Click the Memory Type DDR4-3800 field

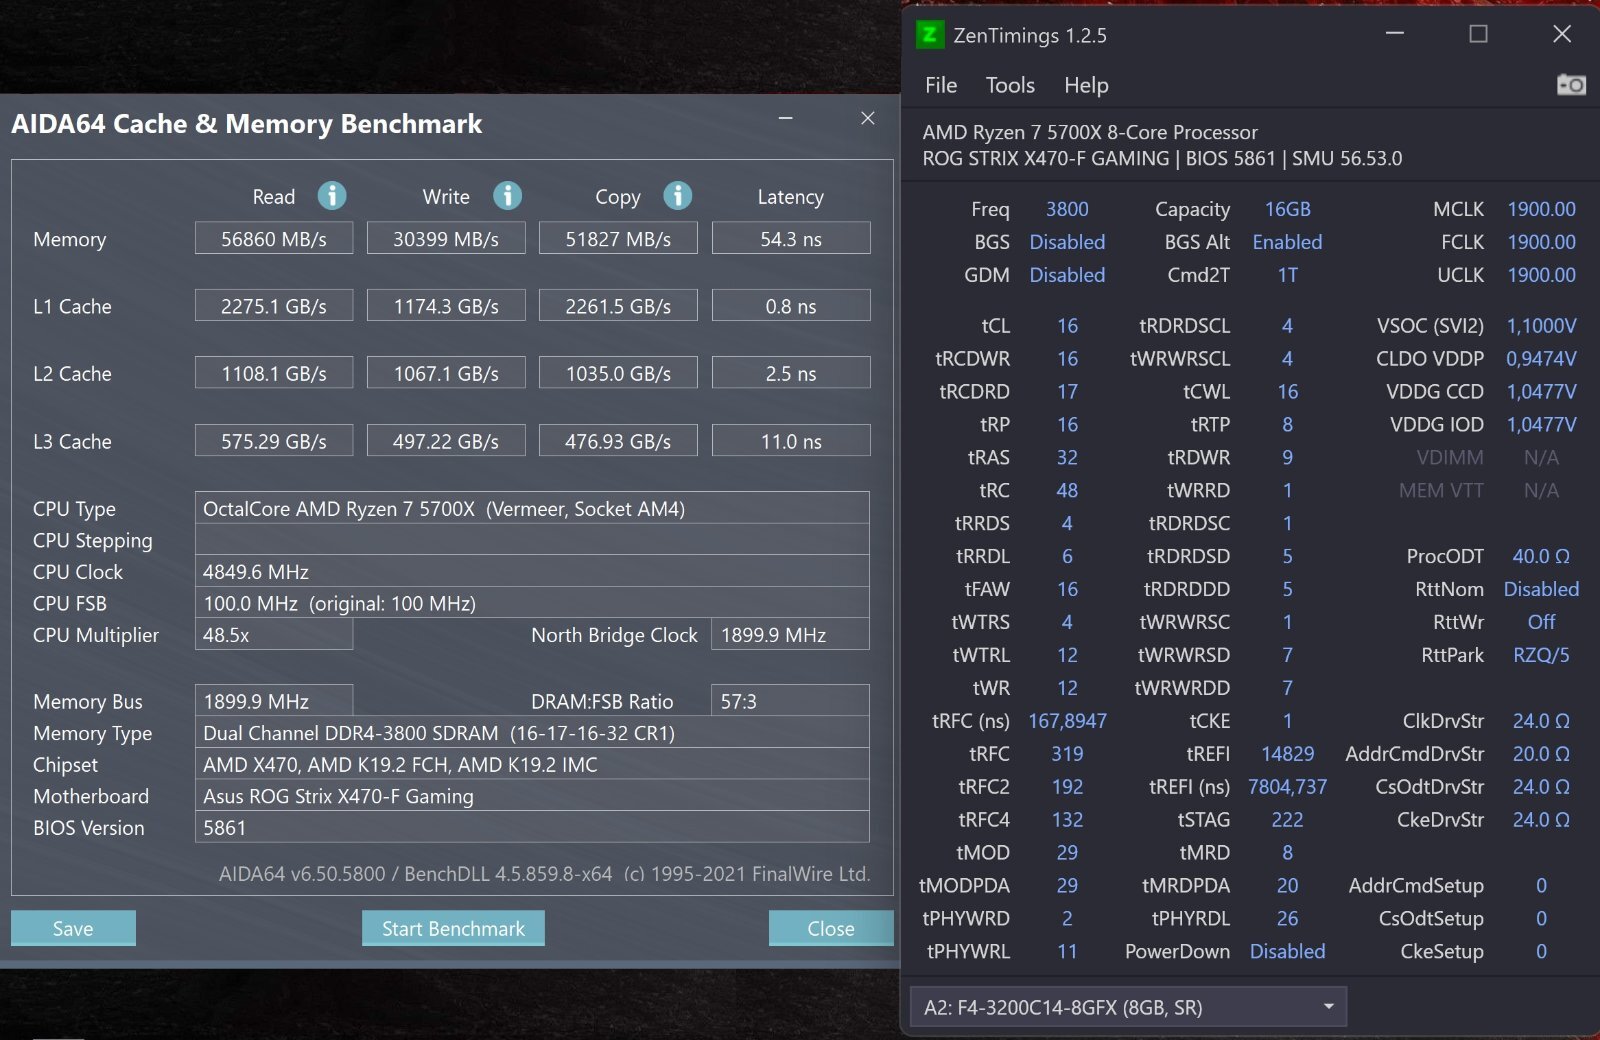coord(532,733)
